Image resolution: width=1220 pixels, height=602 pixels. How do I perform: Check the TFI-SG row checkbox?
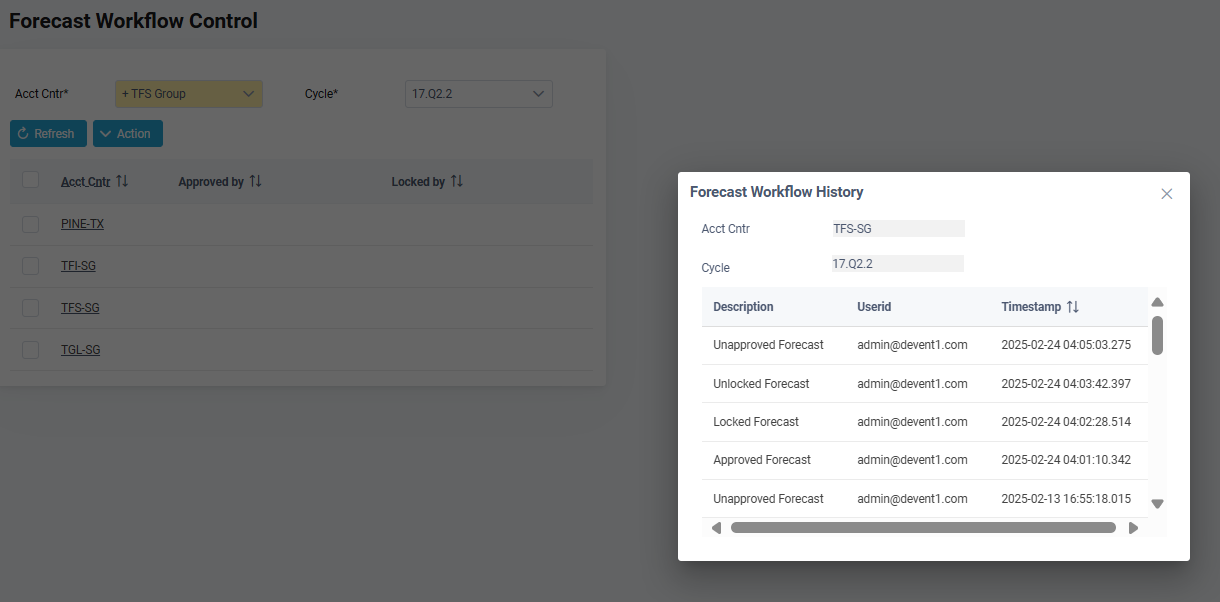30,266
